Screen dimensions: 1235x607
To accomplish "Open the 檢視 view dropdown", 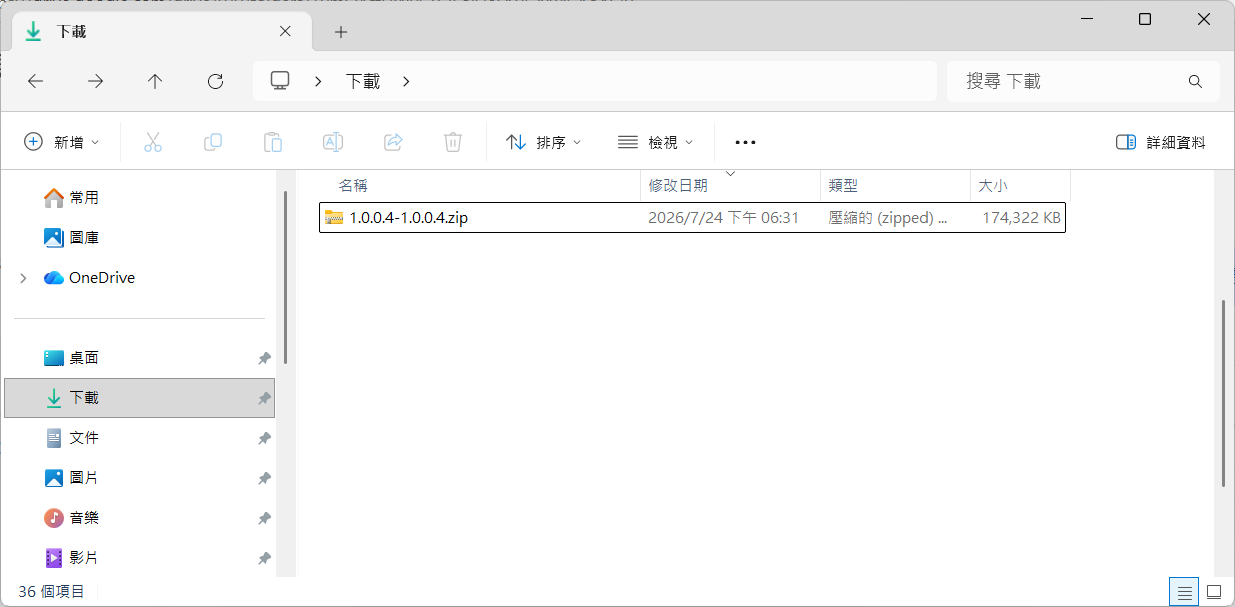I will click(x=656, y=142).
